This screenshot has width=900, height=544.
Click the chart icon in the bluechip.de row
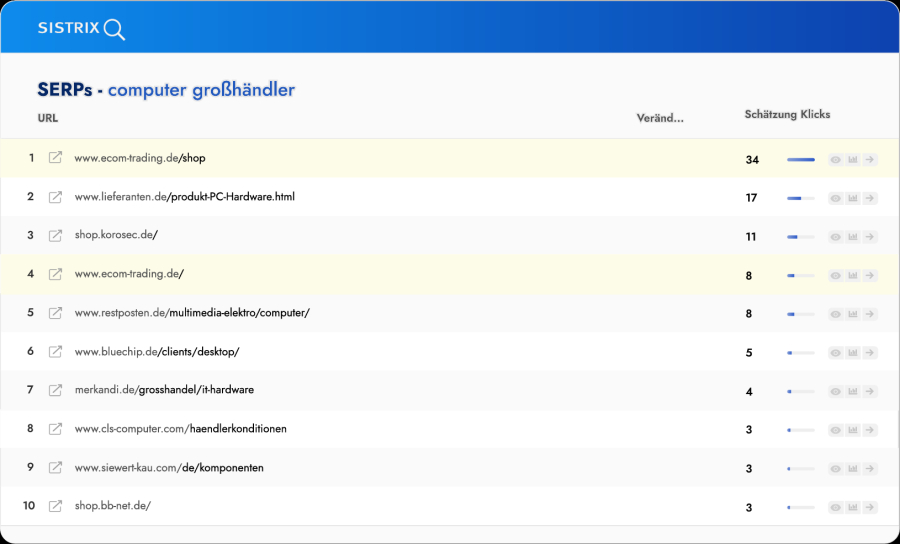pos(853,352)
